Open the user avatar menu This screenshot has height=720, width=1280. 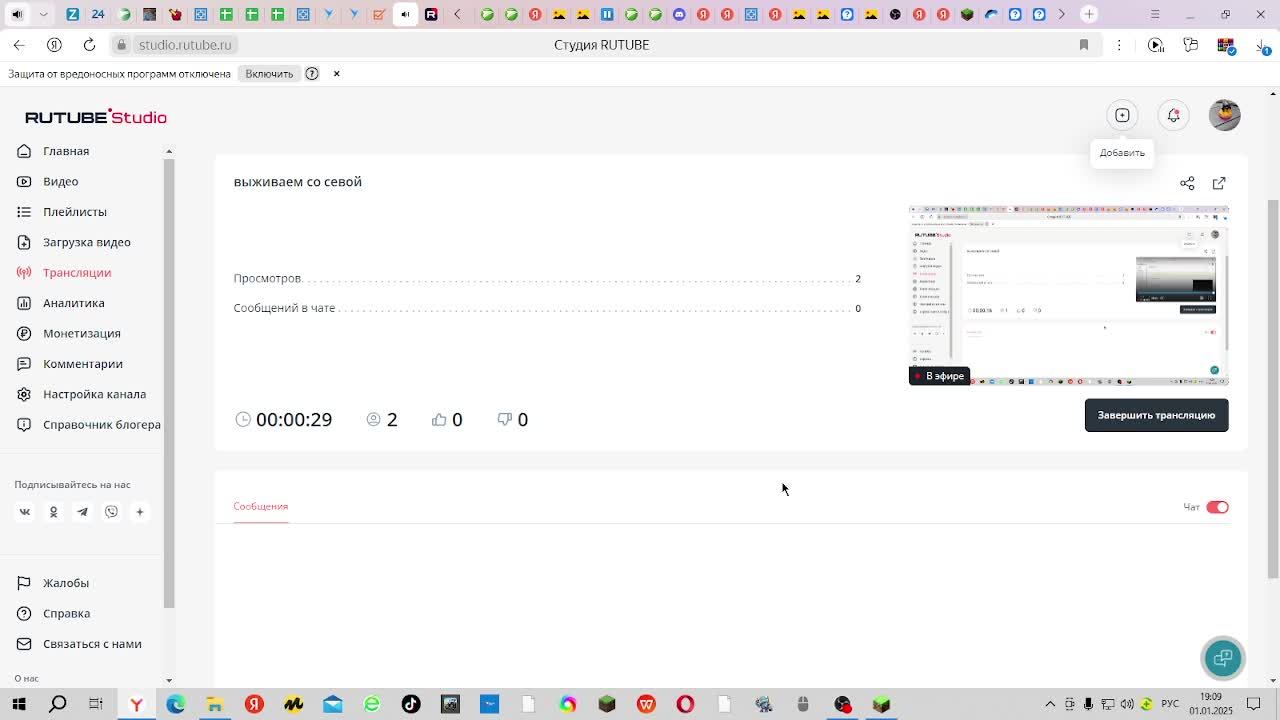tap(1225, 115)
